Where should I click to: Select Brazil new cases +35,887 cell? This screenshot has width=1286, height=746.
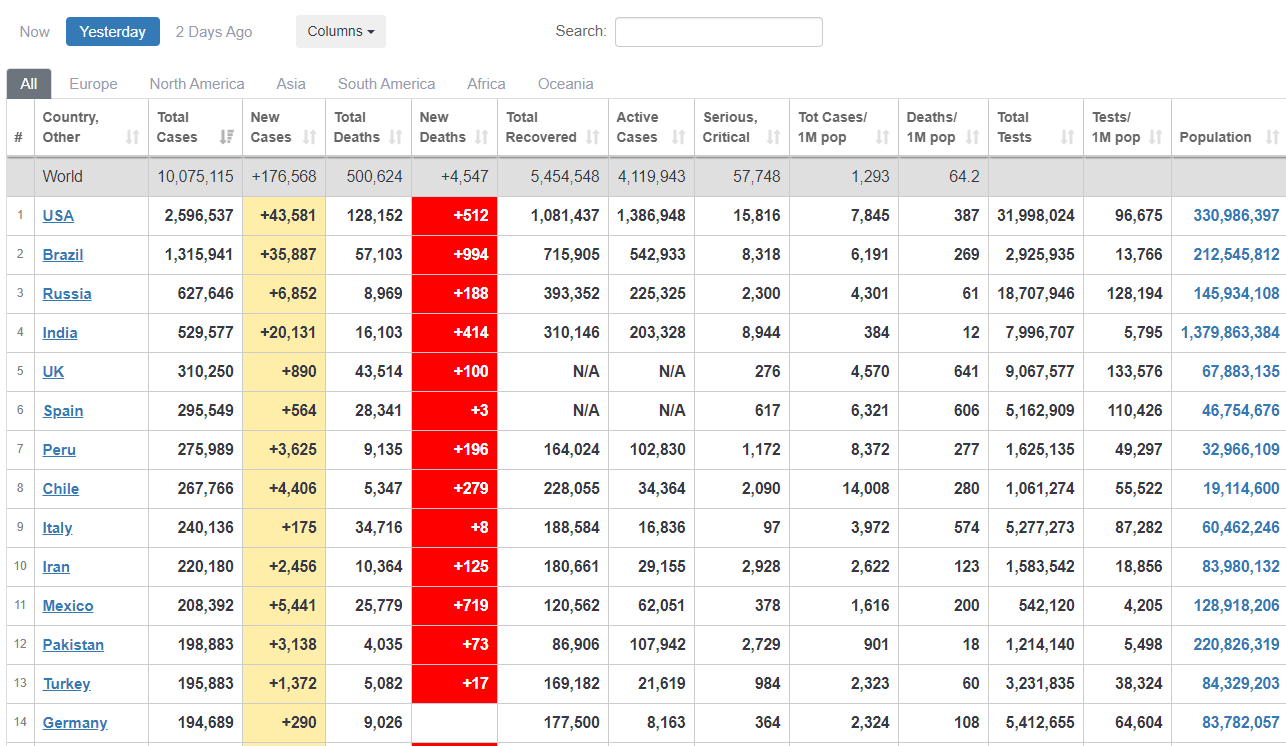(x=284, y=255)
